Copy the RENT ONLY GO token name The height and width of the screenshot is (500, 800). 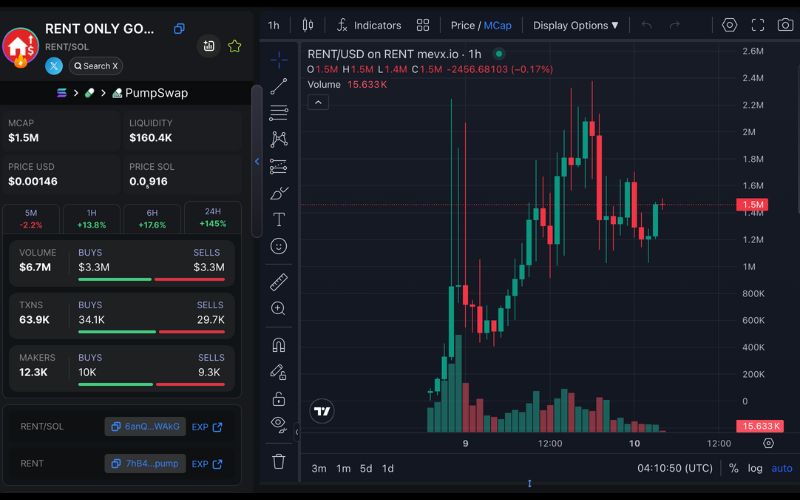click(179, 29)
